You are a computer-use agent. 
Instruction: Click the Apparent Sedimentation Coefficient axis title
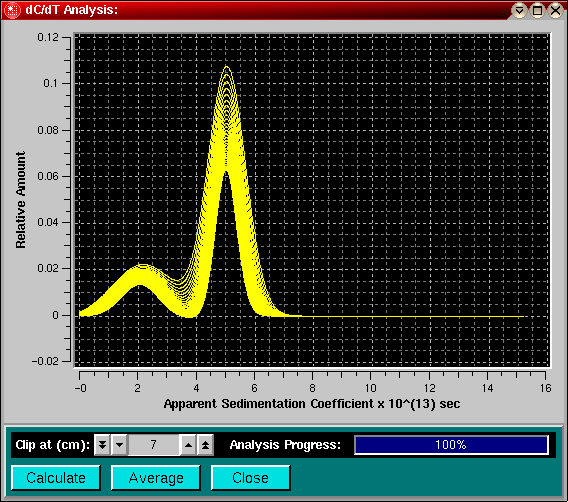coord(312,403)
